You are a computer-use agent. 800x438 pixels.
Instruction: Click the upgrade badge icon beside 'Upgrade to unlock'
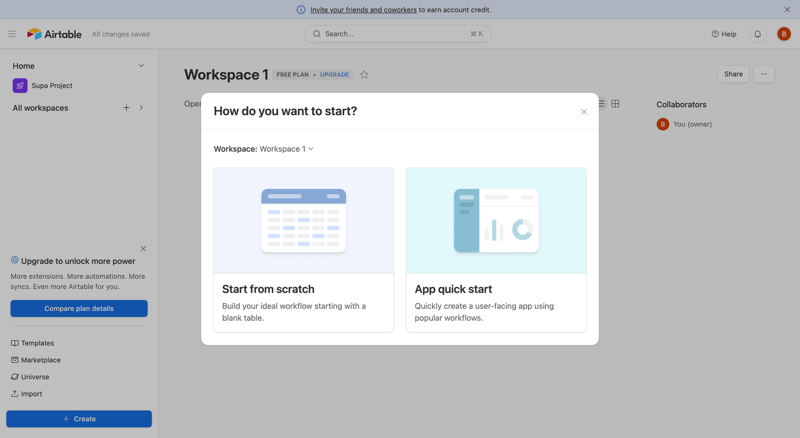coord(15,260)
